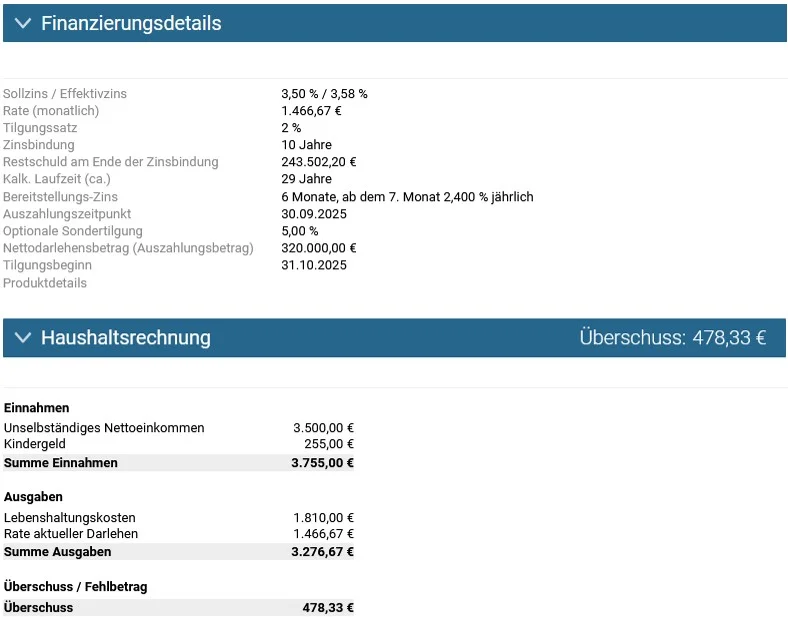Viewport: 788px width, 620px height.
Task: Select the 243.502,20 € Restschuld value
Action: [x=319, y=162]
